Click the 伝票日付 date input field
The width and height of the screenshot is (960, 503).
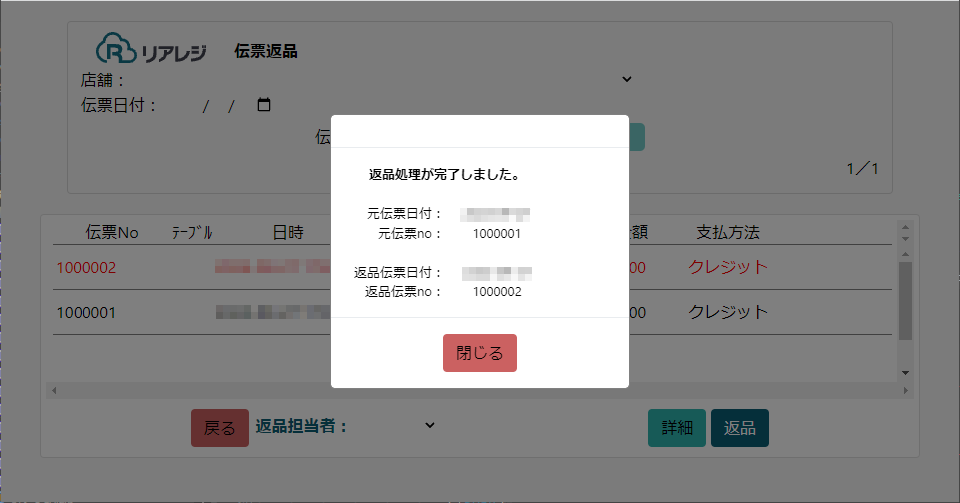tap(220, 105)
